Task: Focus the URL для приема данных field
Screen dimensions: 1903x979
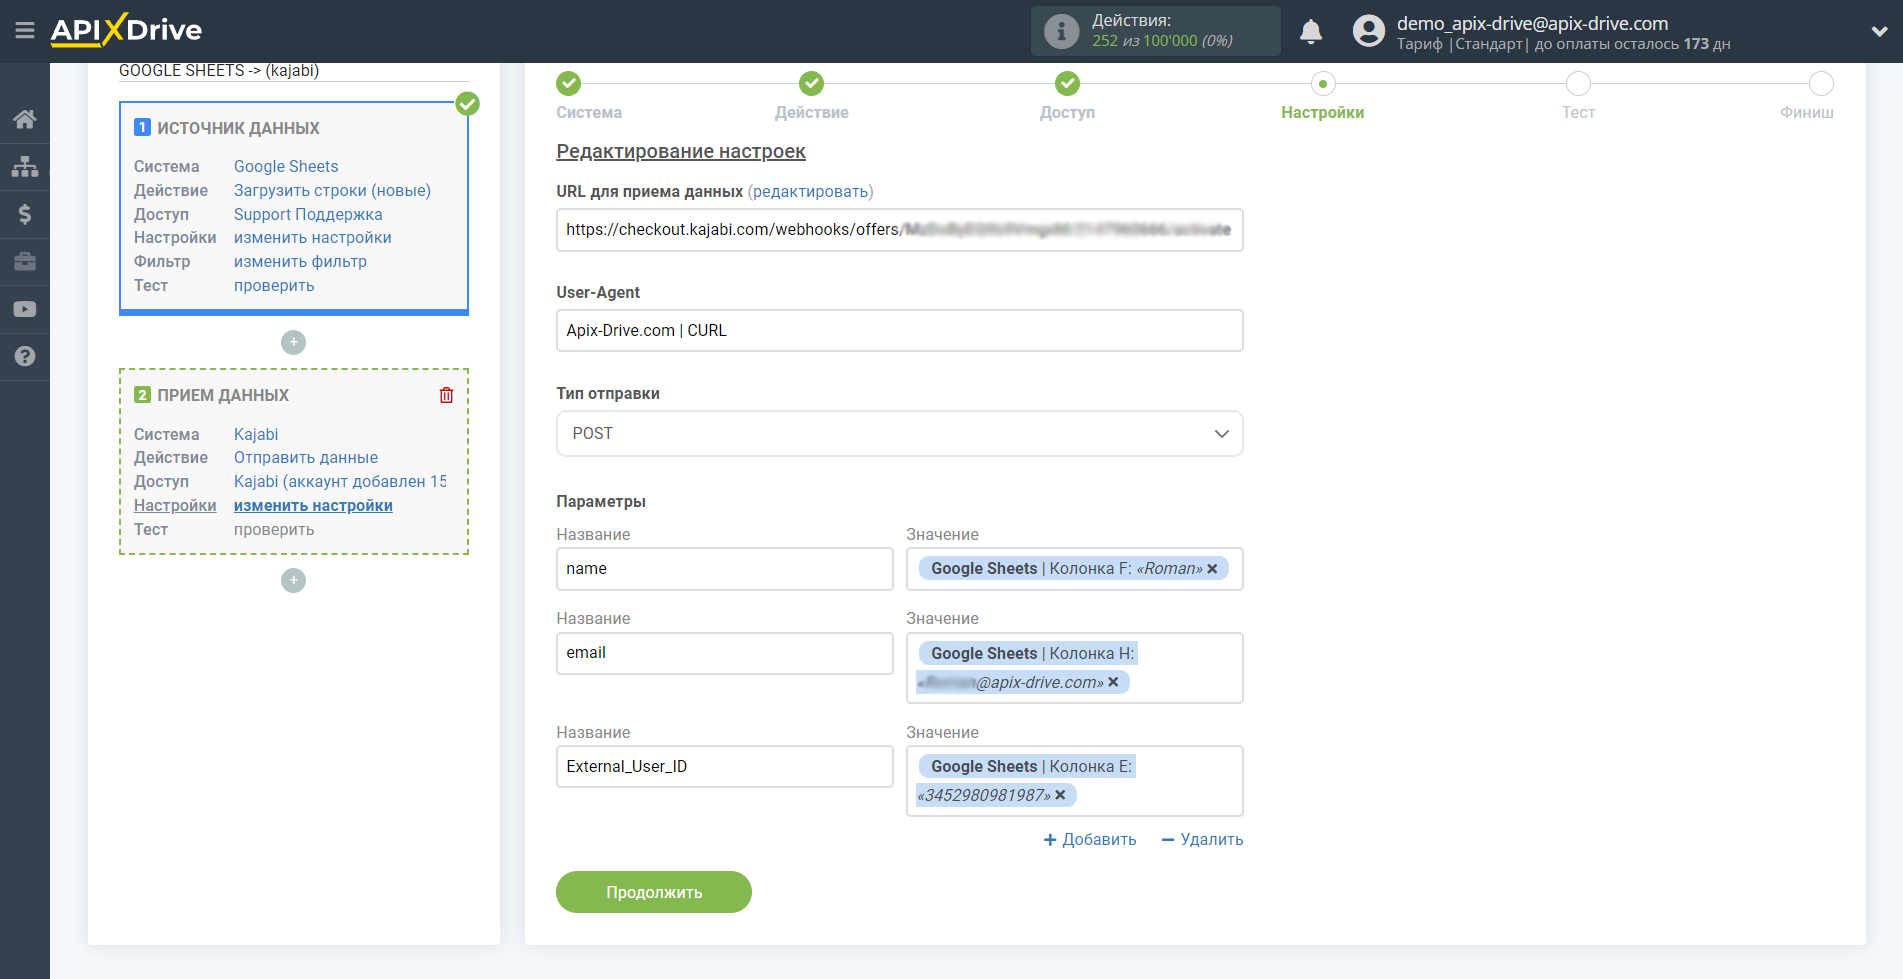Action: pyautogui.click(x=899, y=230)
